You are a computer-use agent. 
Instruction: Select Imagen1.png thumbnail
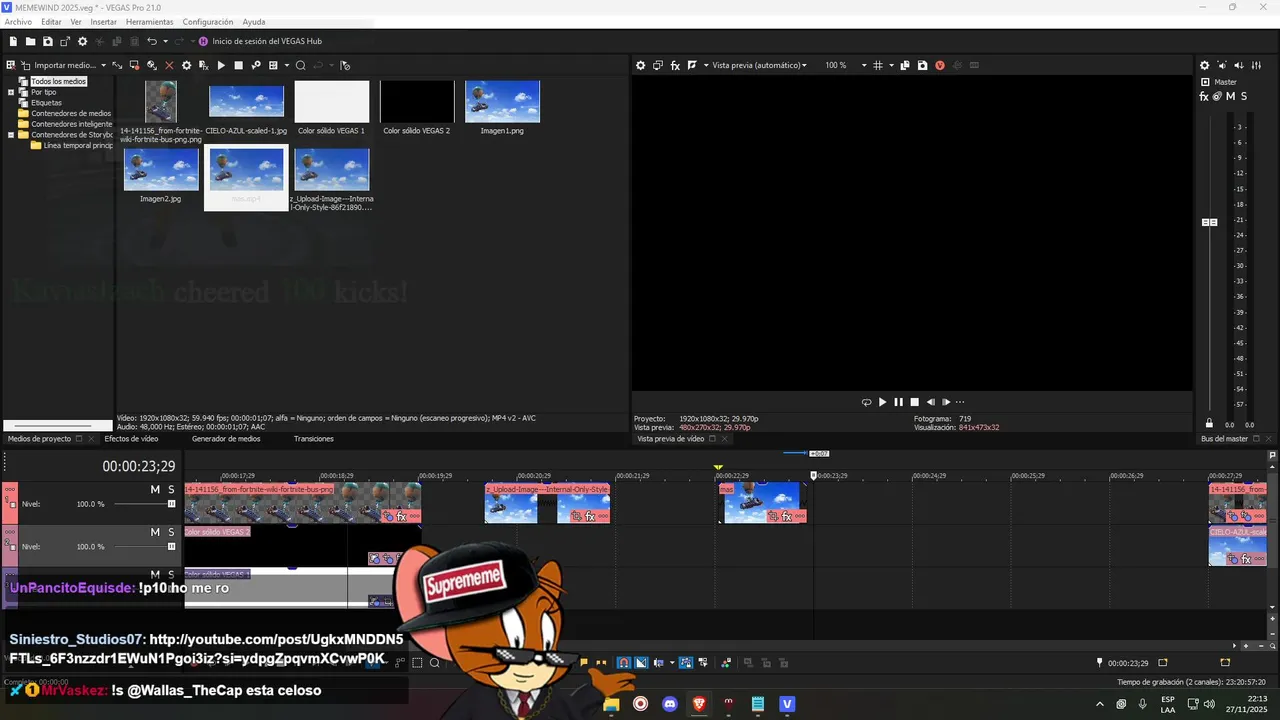[502, 102]
